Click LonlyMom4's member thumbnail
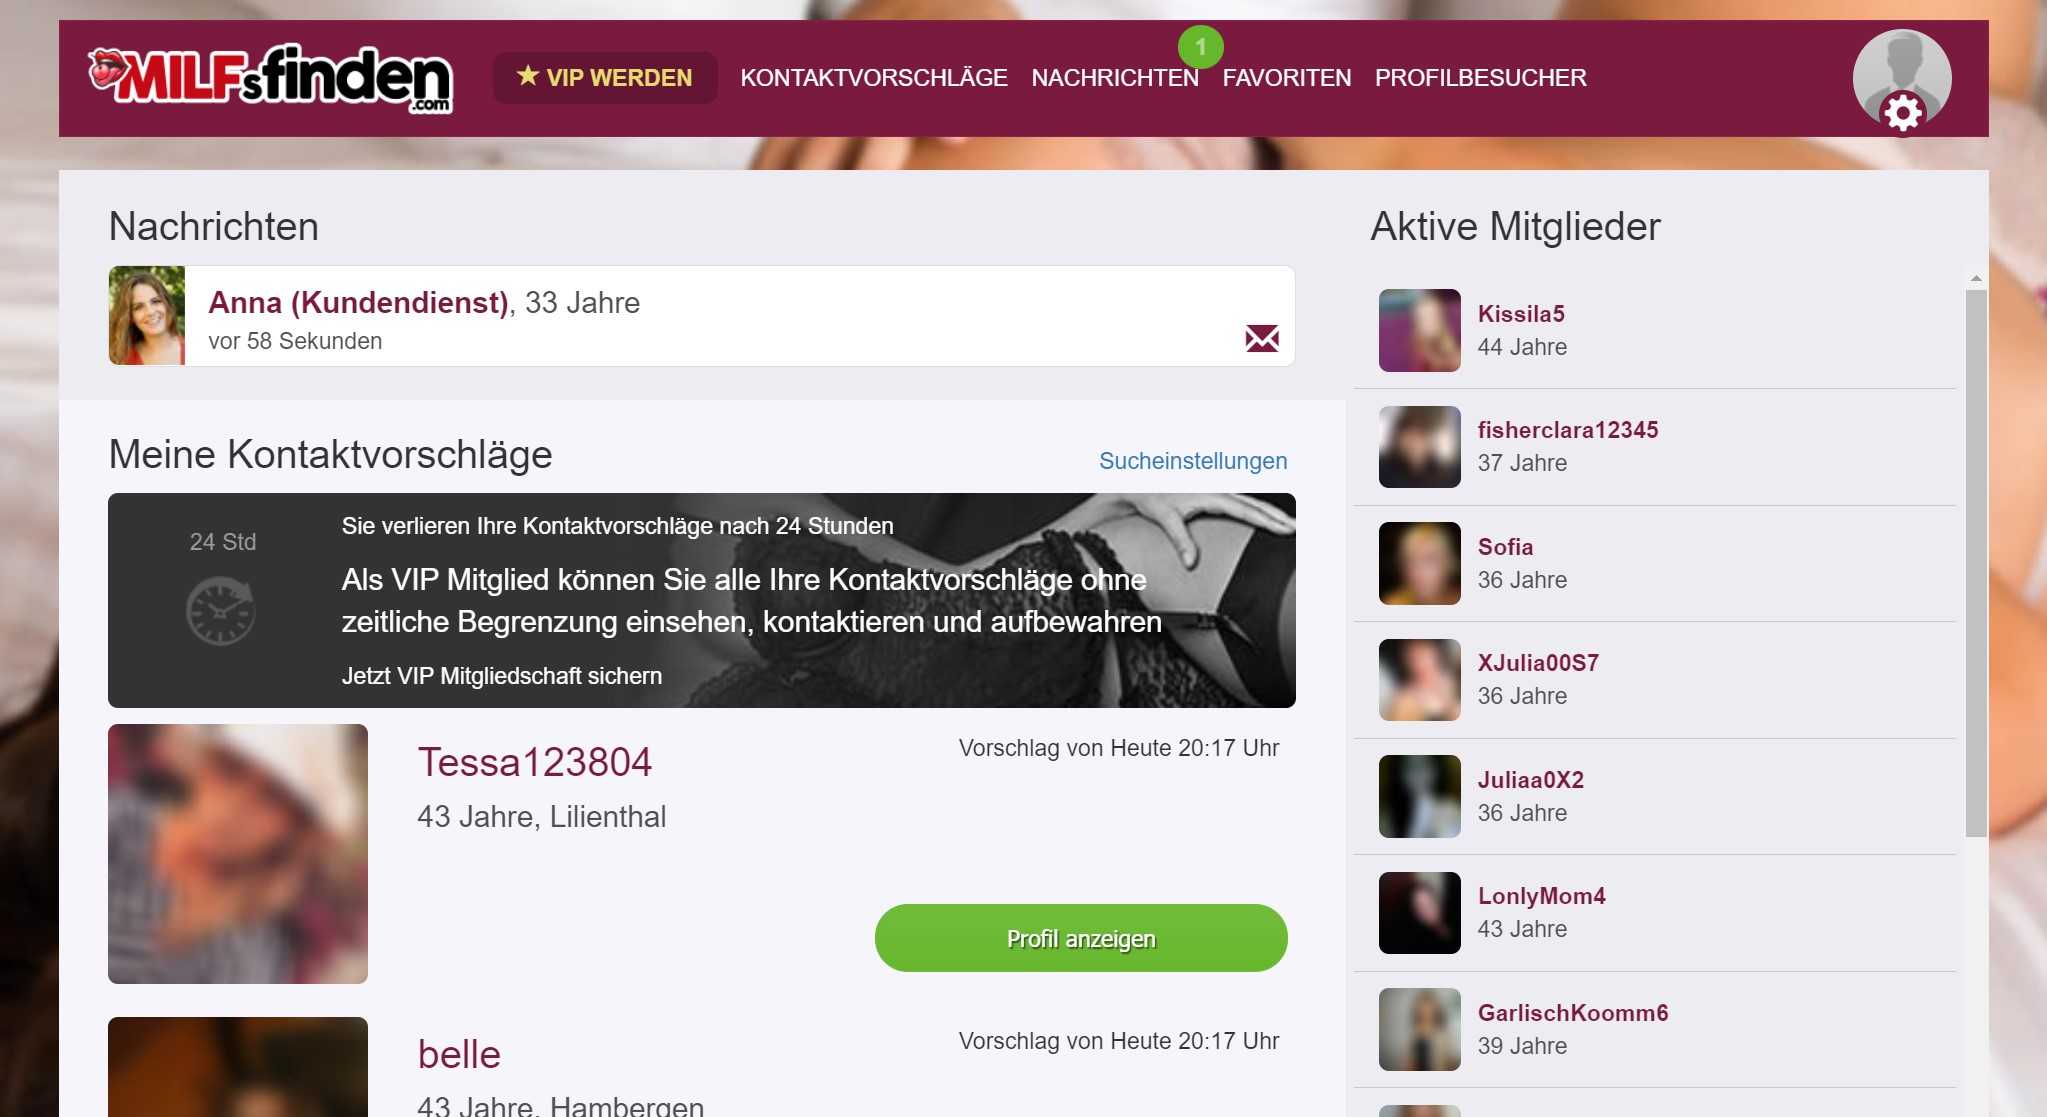 click(1420, 913)
